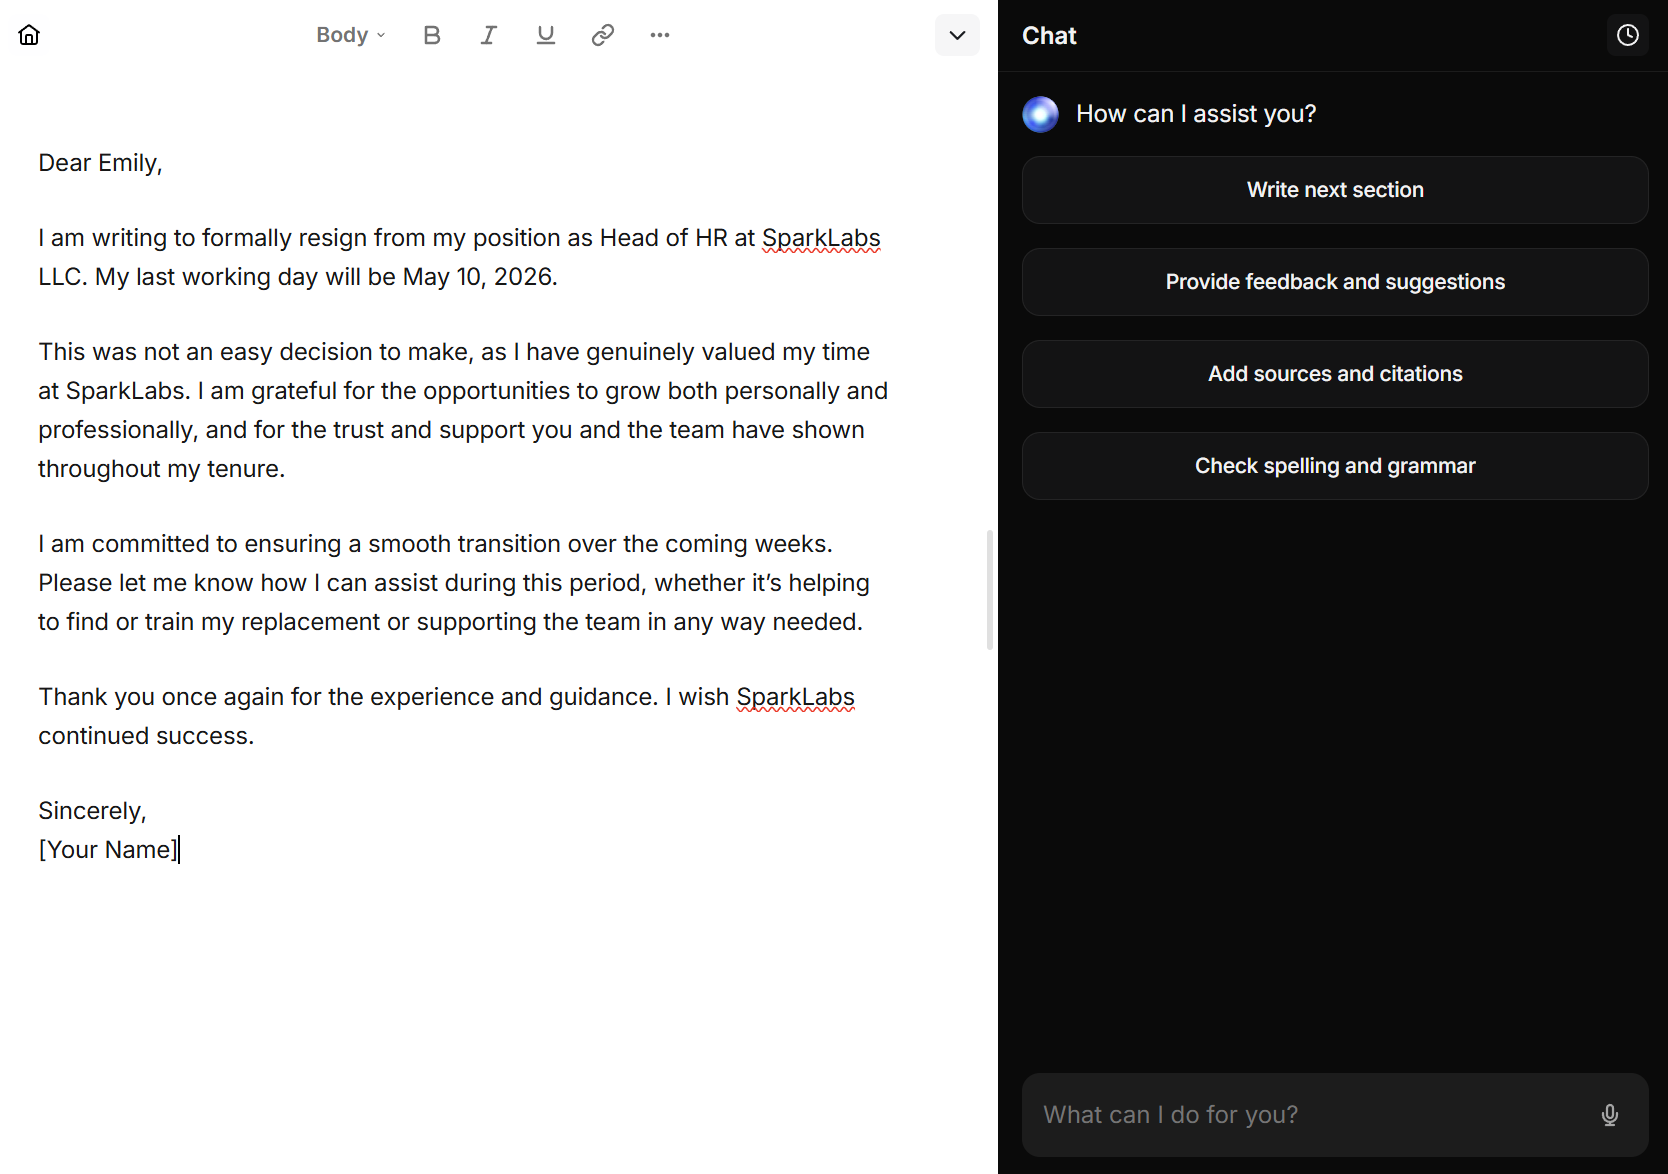Click the document vertical scrollbar

pos(990,590)
